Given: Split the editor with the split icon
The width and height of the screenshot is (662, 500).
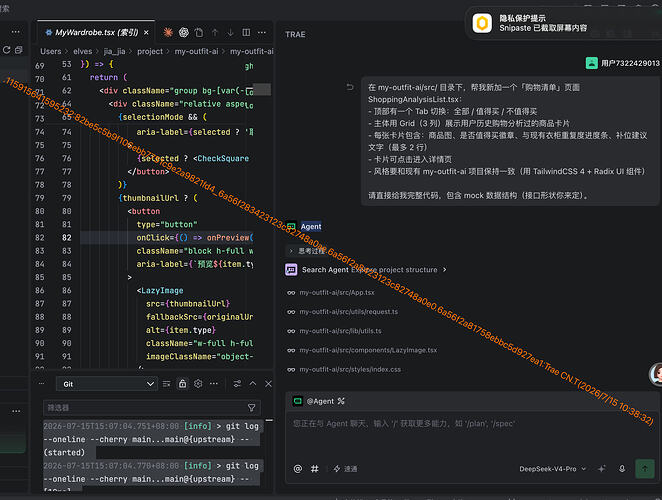Looking at the screenshot, I should click(x=246, y=33).
